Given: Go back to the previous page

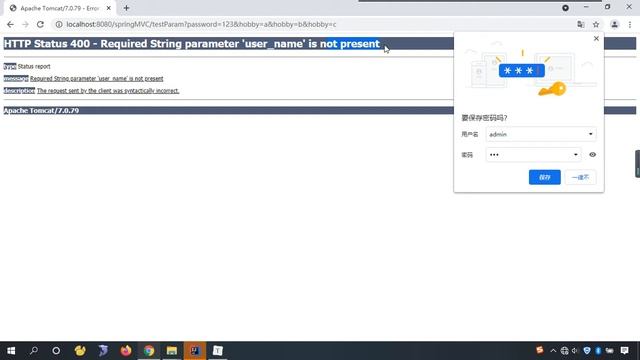Looking at the screenshot, I should [10, 24].
